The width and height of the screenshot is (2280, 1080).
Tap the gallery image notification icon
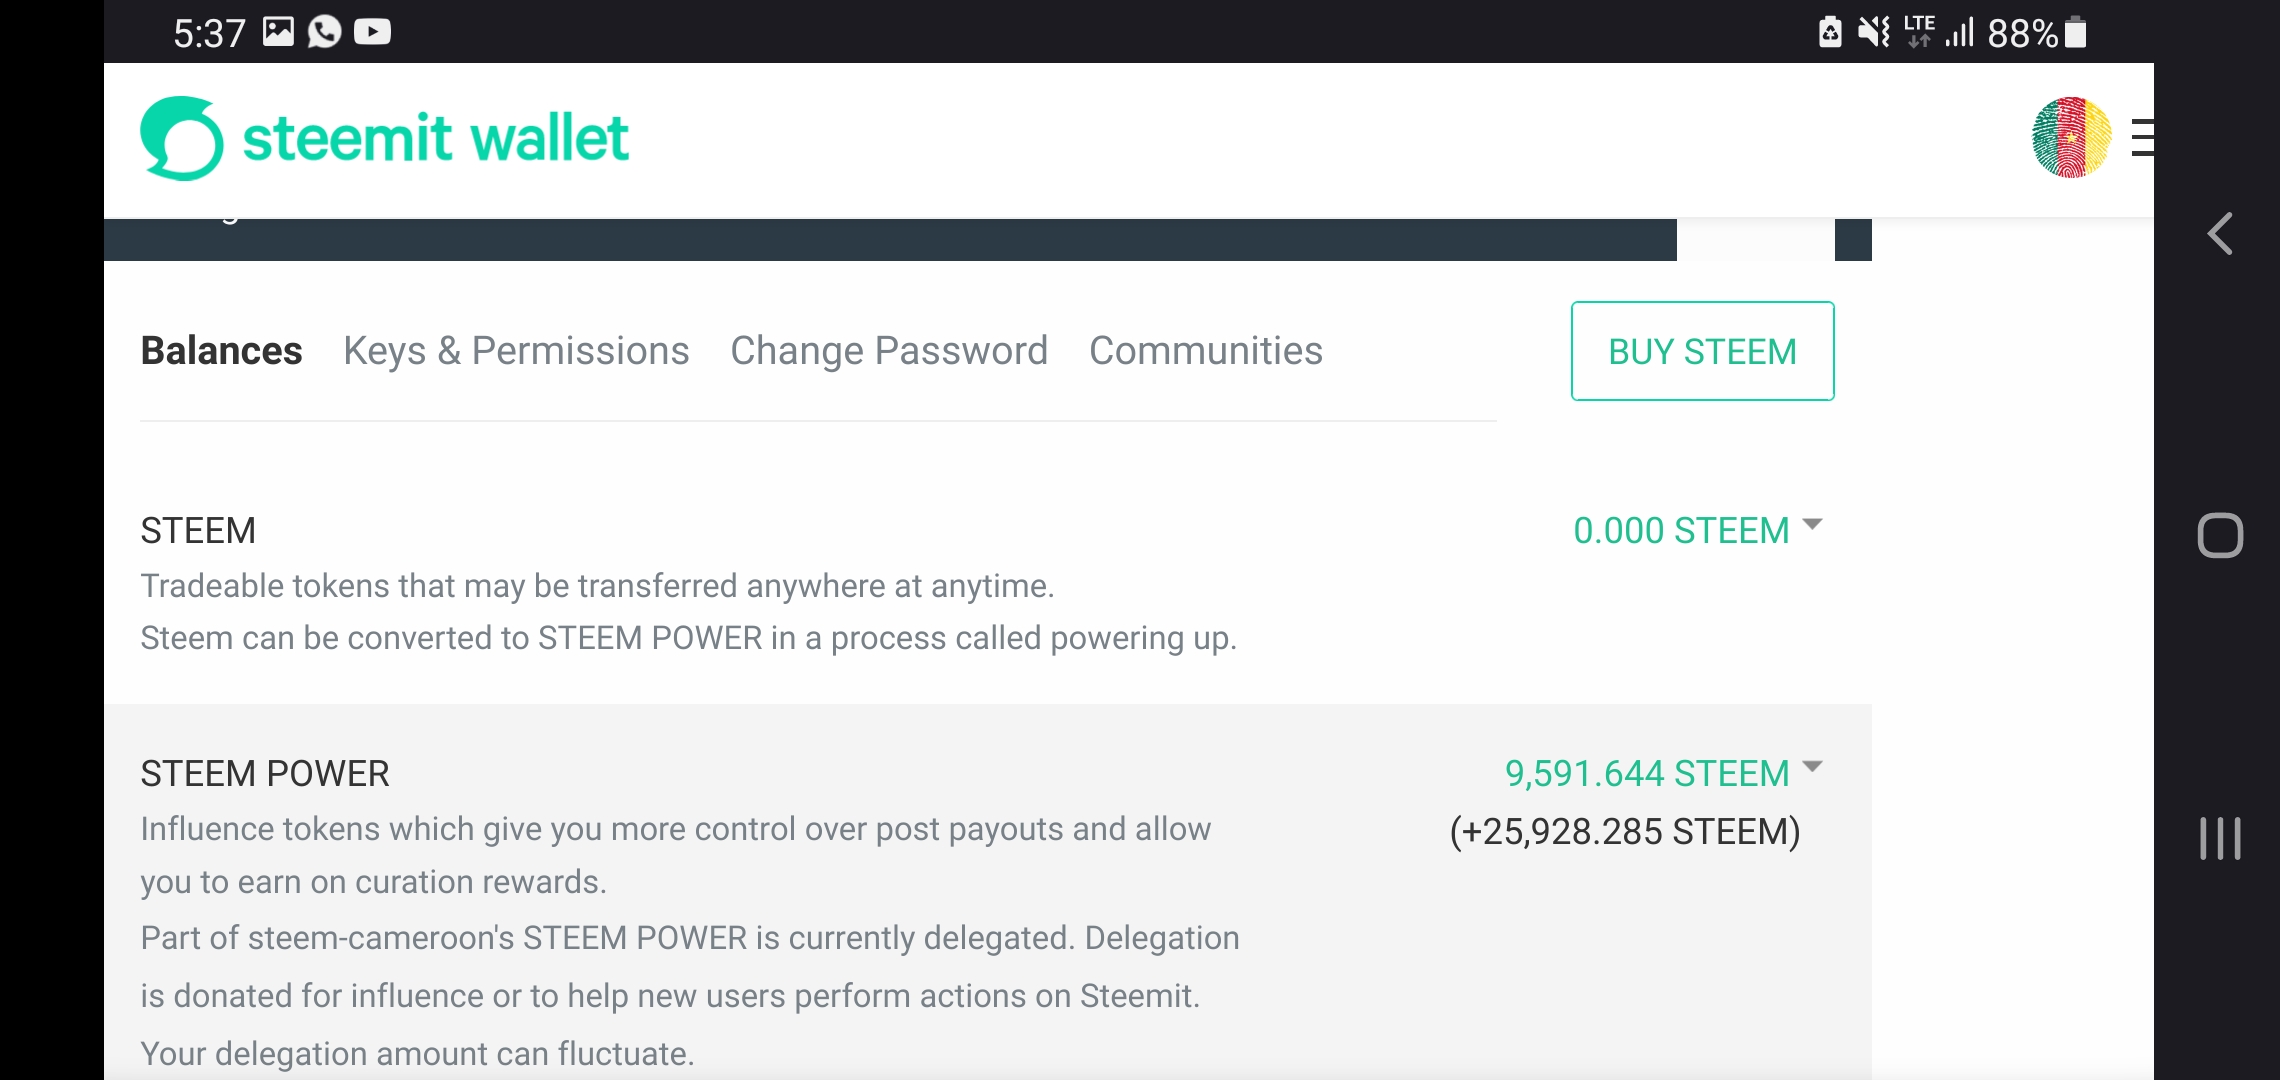(278, 32)
